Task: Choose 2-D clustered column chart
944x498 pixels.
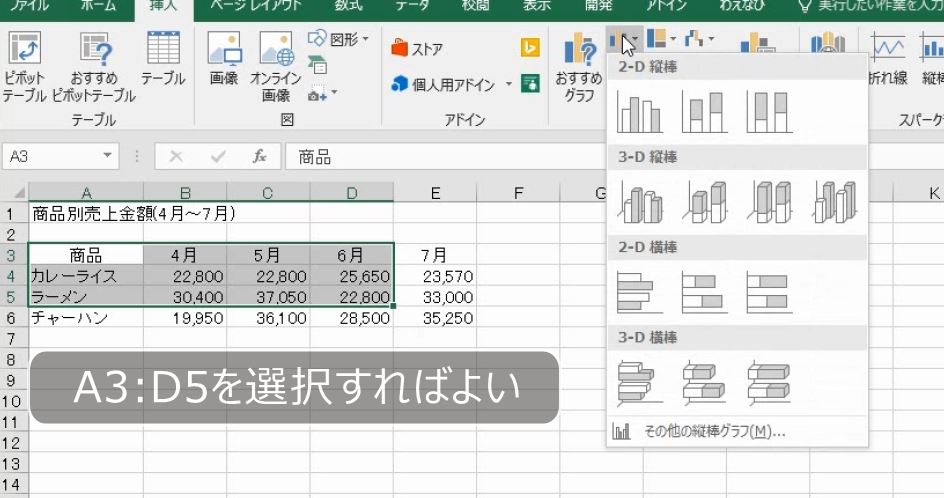Action: click(639, 112)
